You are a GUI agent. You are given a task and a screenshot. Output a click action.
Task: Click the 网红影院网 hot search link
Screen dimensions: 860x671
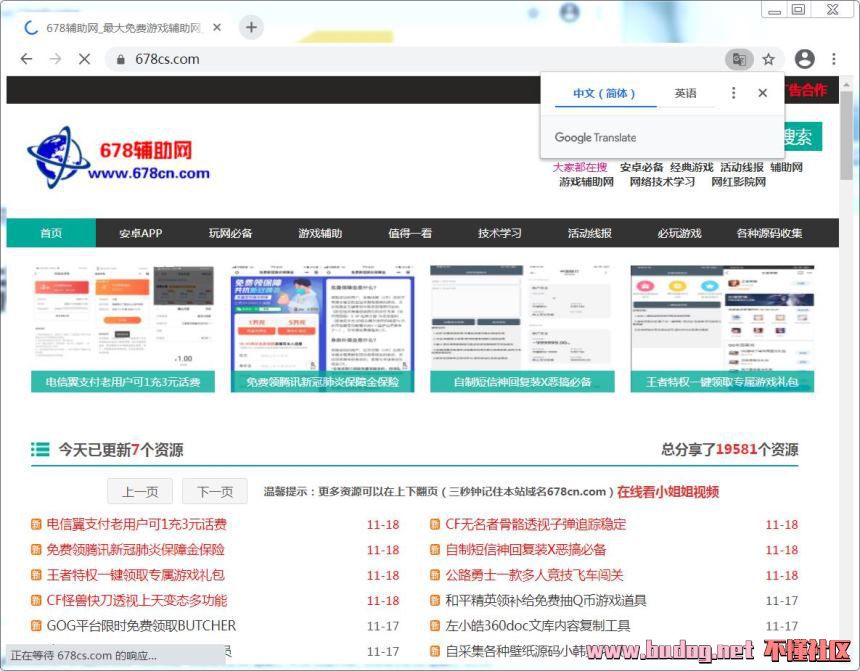coord(738,182)
